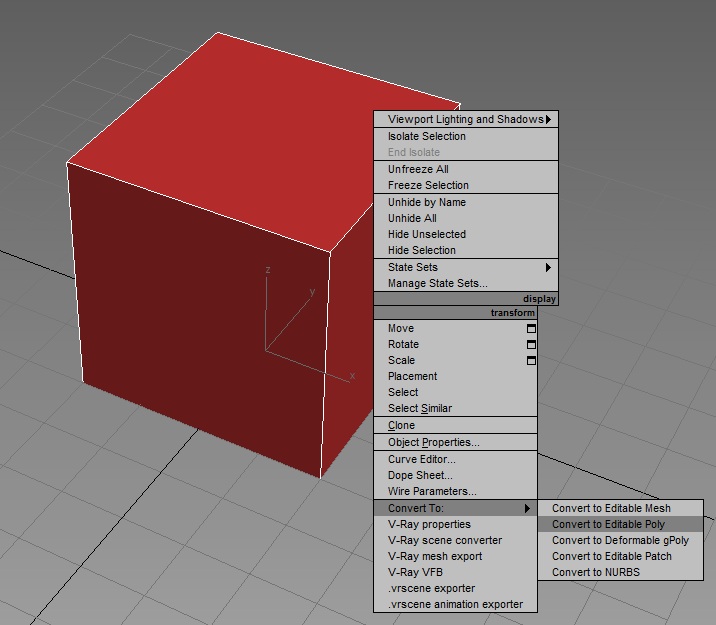Open the Curve Editor...
The height and width of the screenshot is (625, 716).
click(x=455, y=459)
